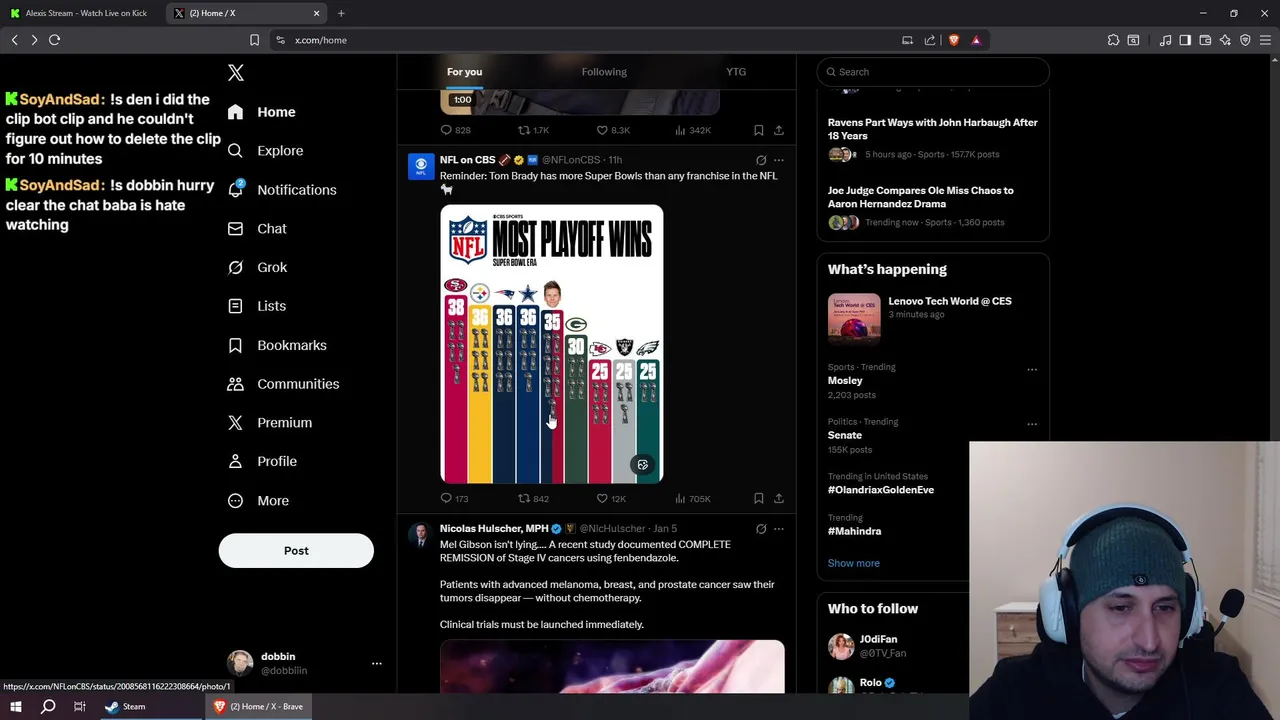This screenshot has height=720, width=1280.
Task: Bookmark this page in Brave
Action: [254, 40]
